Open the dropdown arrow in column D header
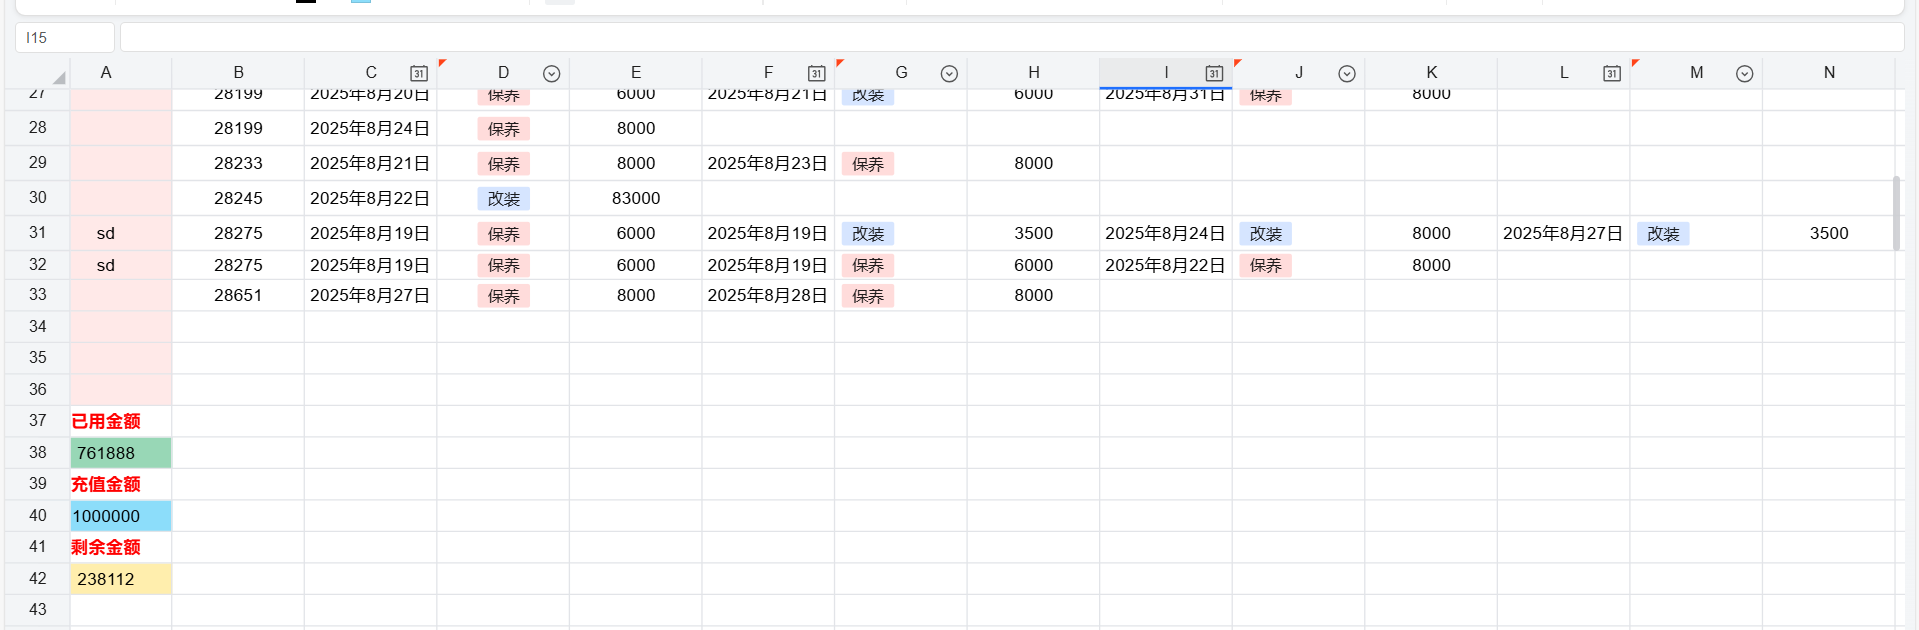The height and width of the screenshot is (630, 1919). 551,74
